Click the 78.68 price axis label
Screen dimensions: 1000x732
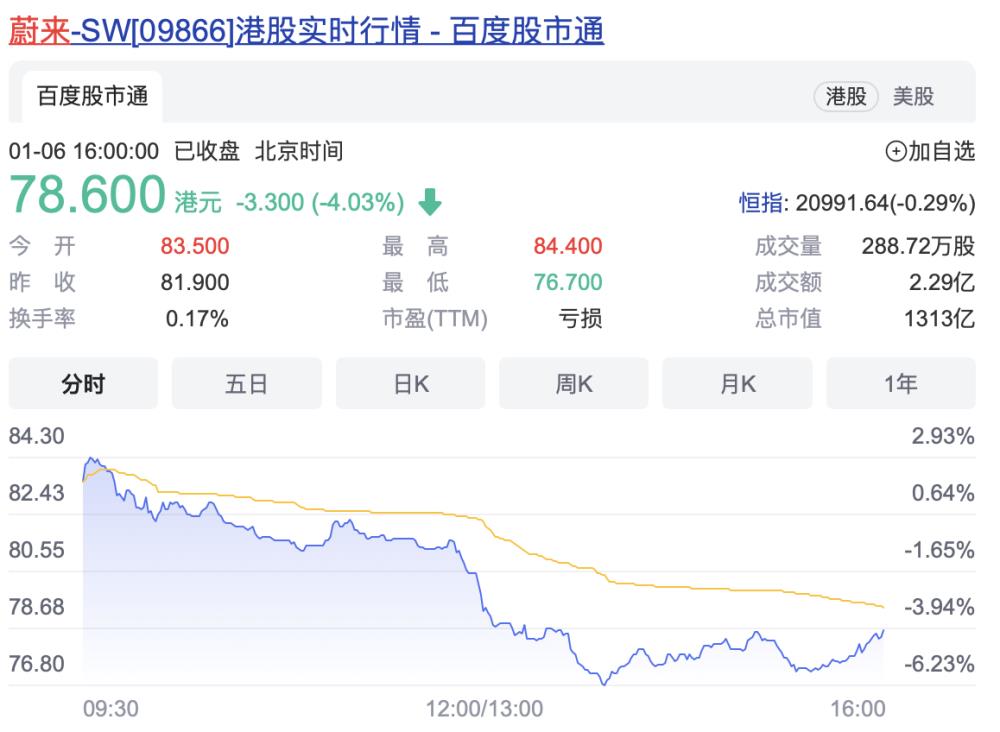coord(36,607)
